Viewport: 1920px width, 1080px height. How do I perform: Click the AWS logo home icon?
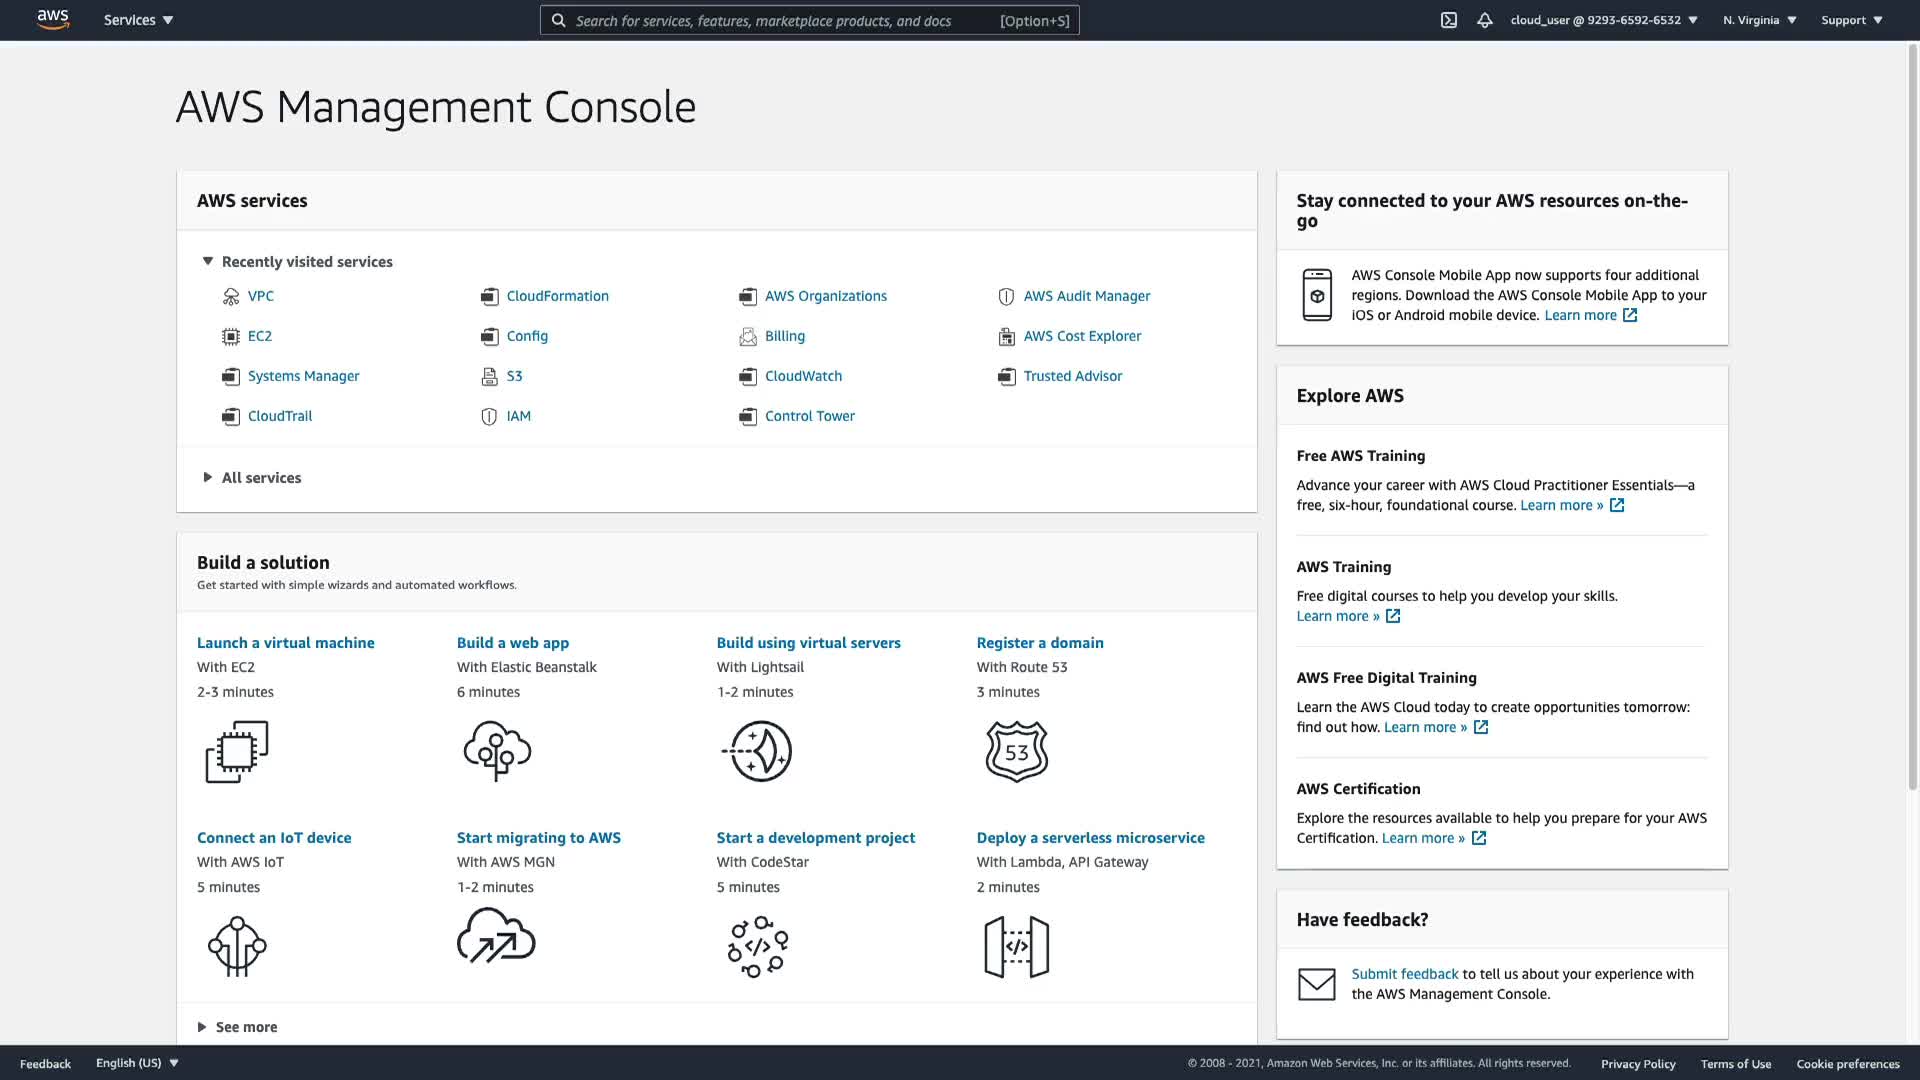(53, 20)
